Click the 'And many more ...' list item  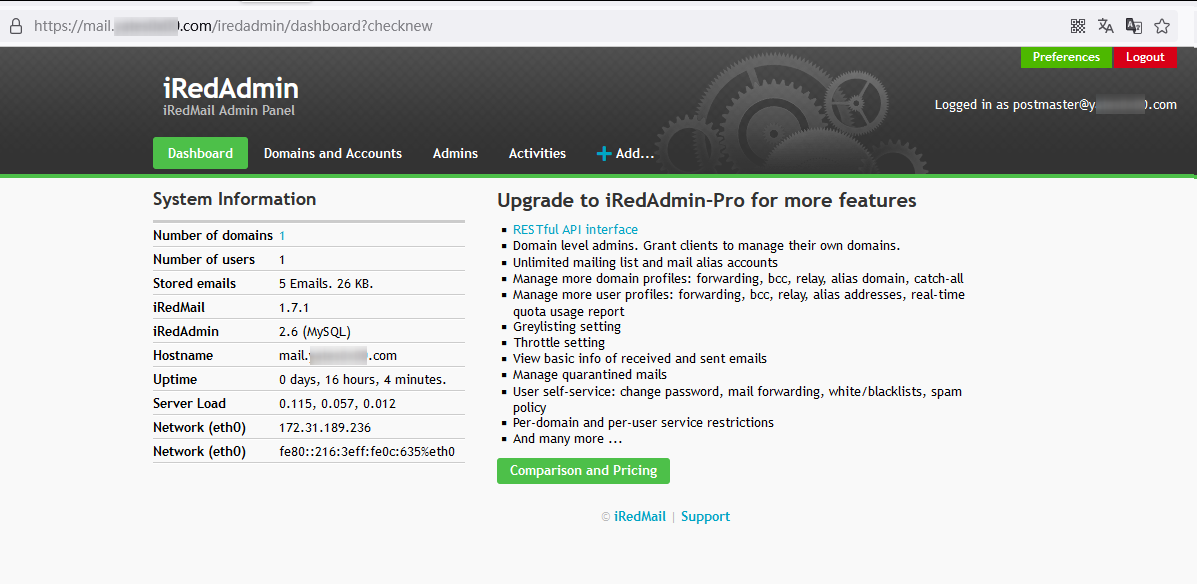pos(568,439)
